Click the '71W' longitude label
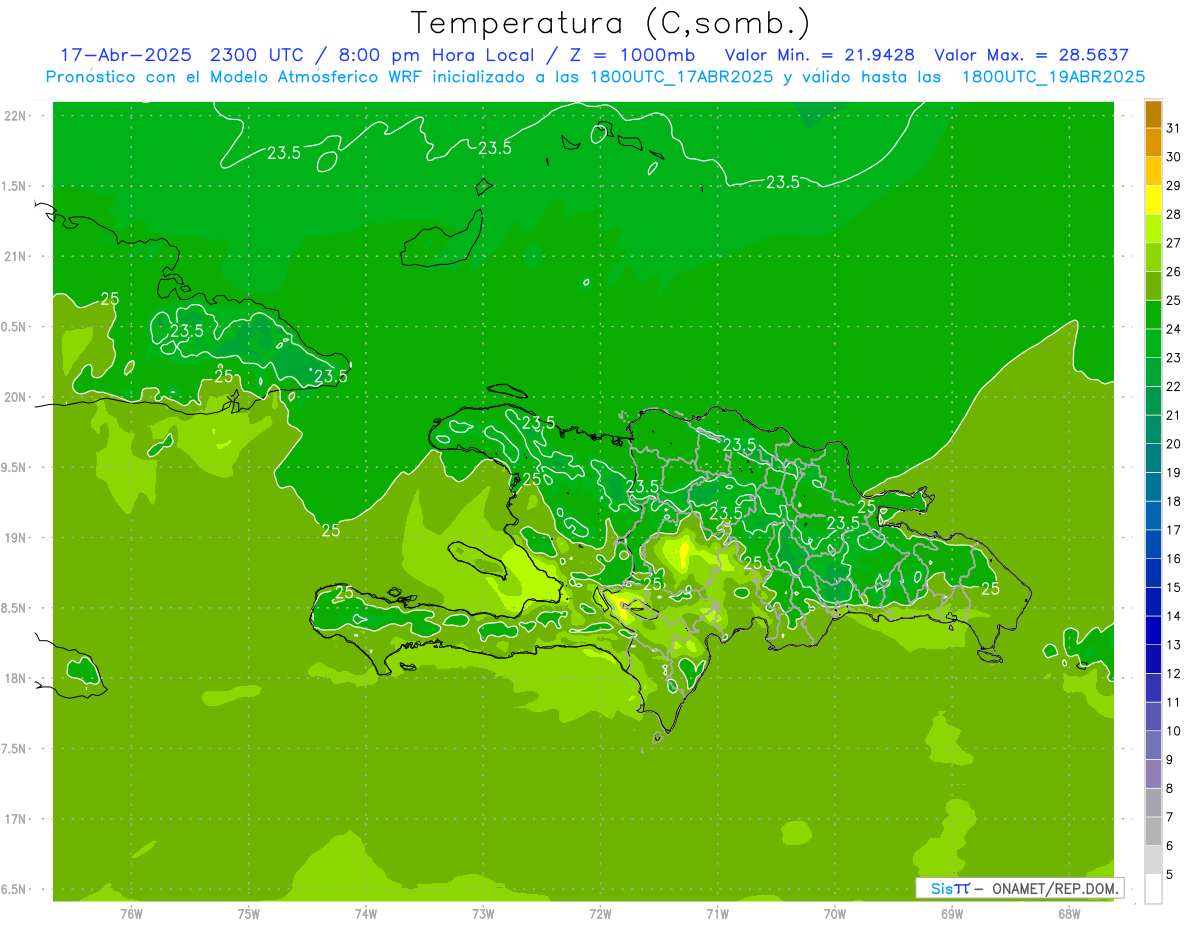Image resolution: width=1200 pixels, height=927 pixels. (x=718, y=913)
